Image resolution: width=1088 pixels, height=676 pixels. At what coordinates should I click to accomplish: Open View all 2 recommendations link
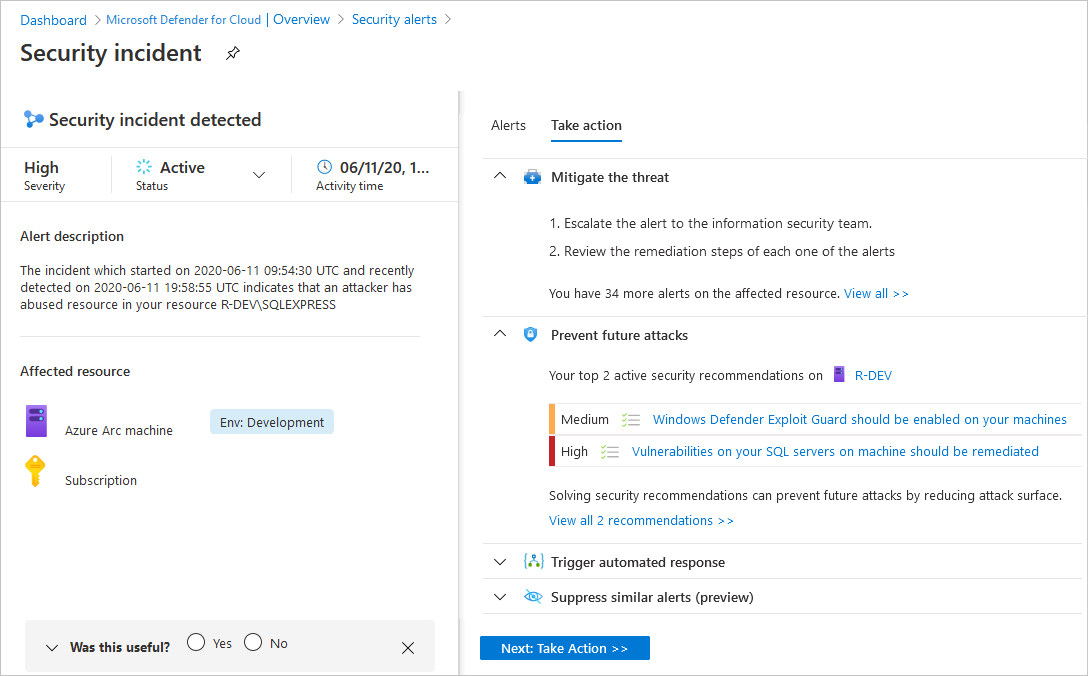point(641,520)
